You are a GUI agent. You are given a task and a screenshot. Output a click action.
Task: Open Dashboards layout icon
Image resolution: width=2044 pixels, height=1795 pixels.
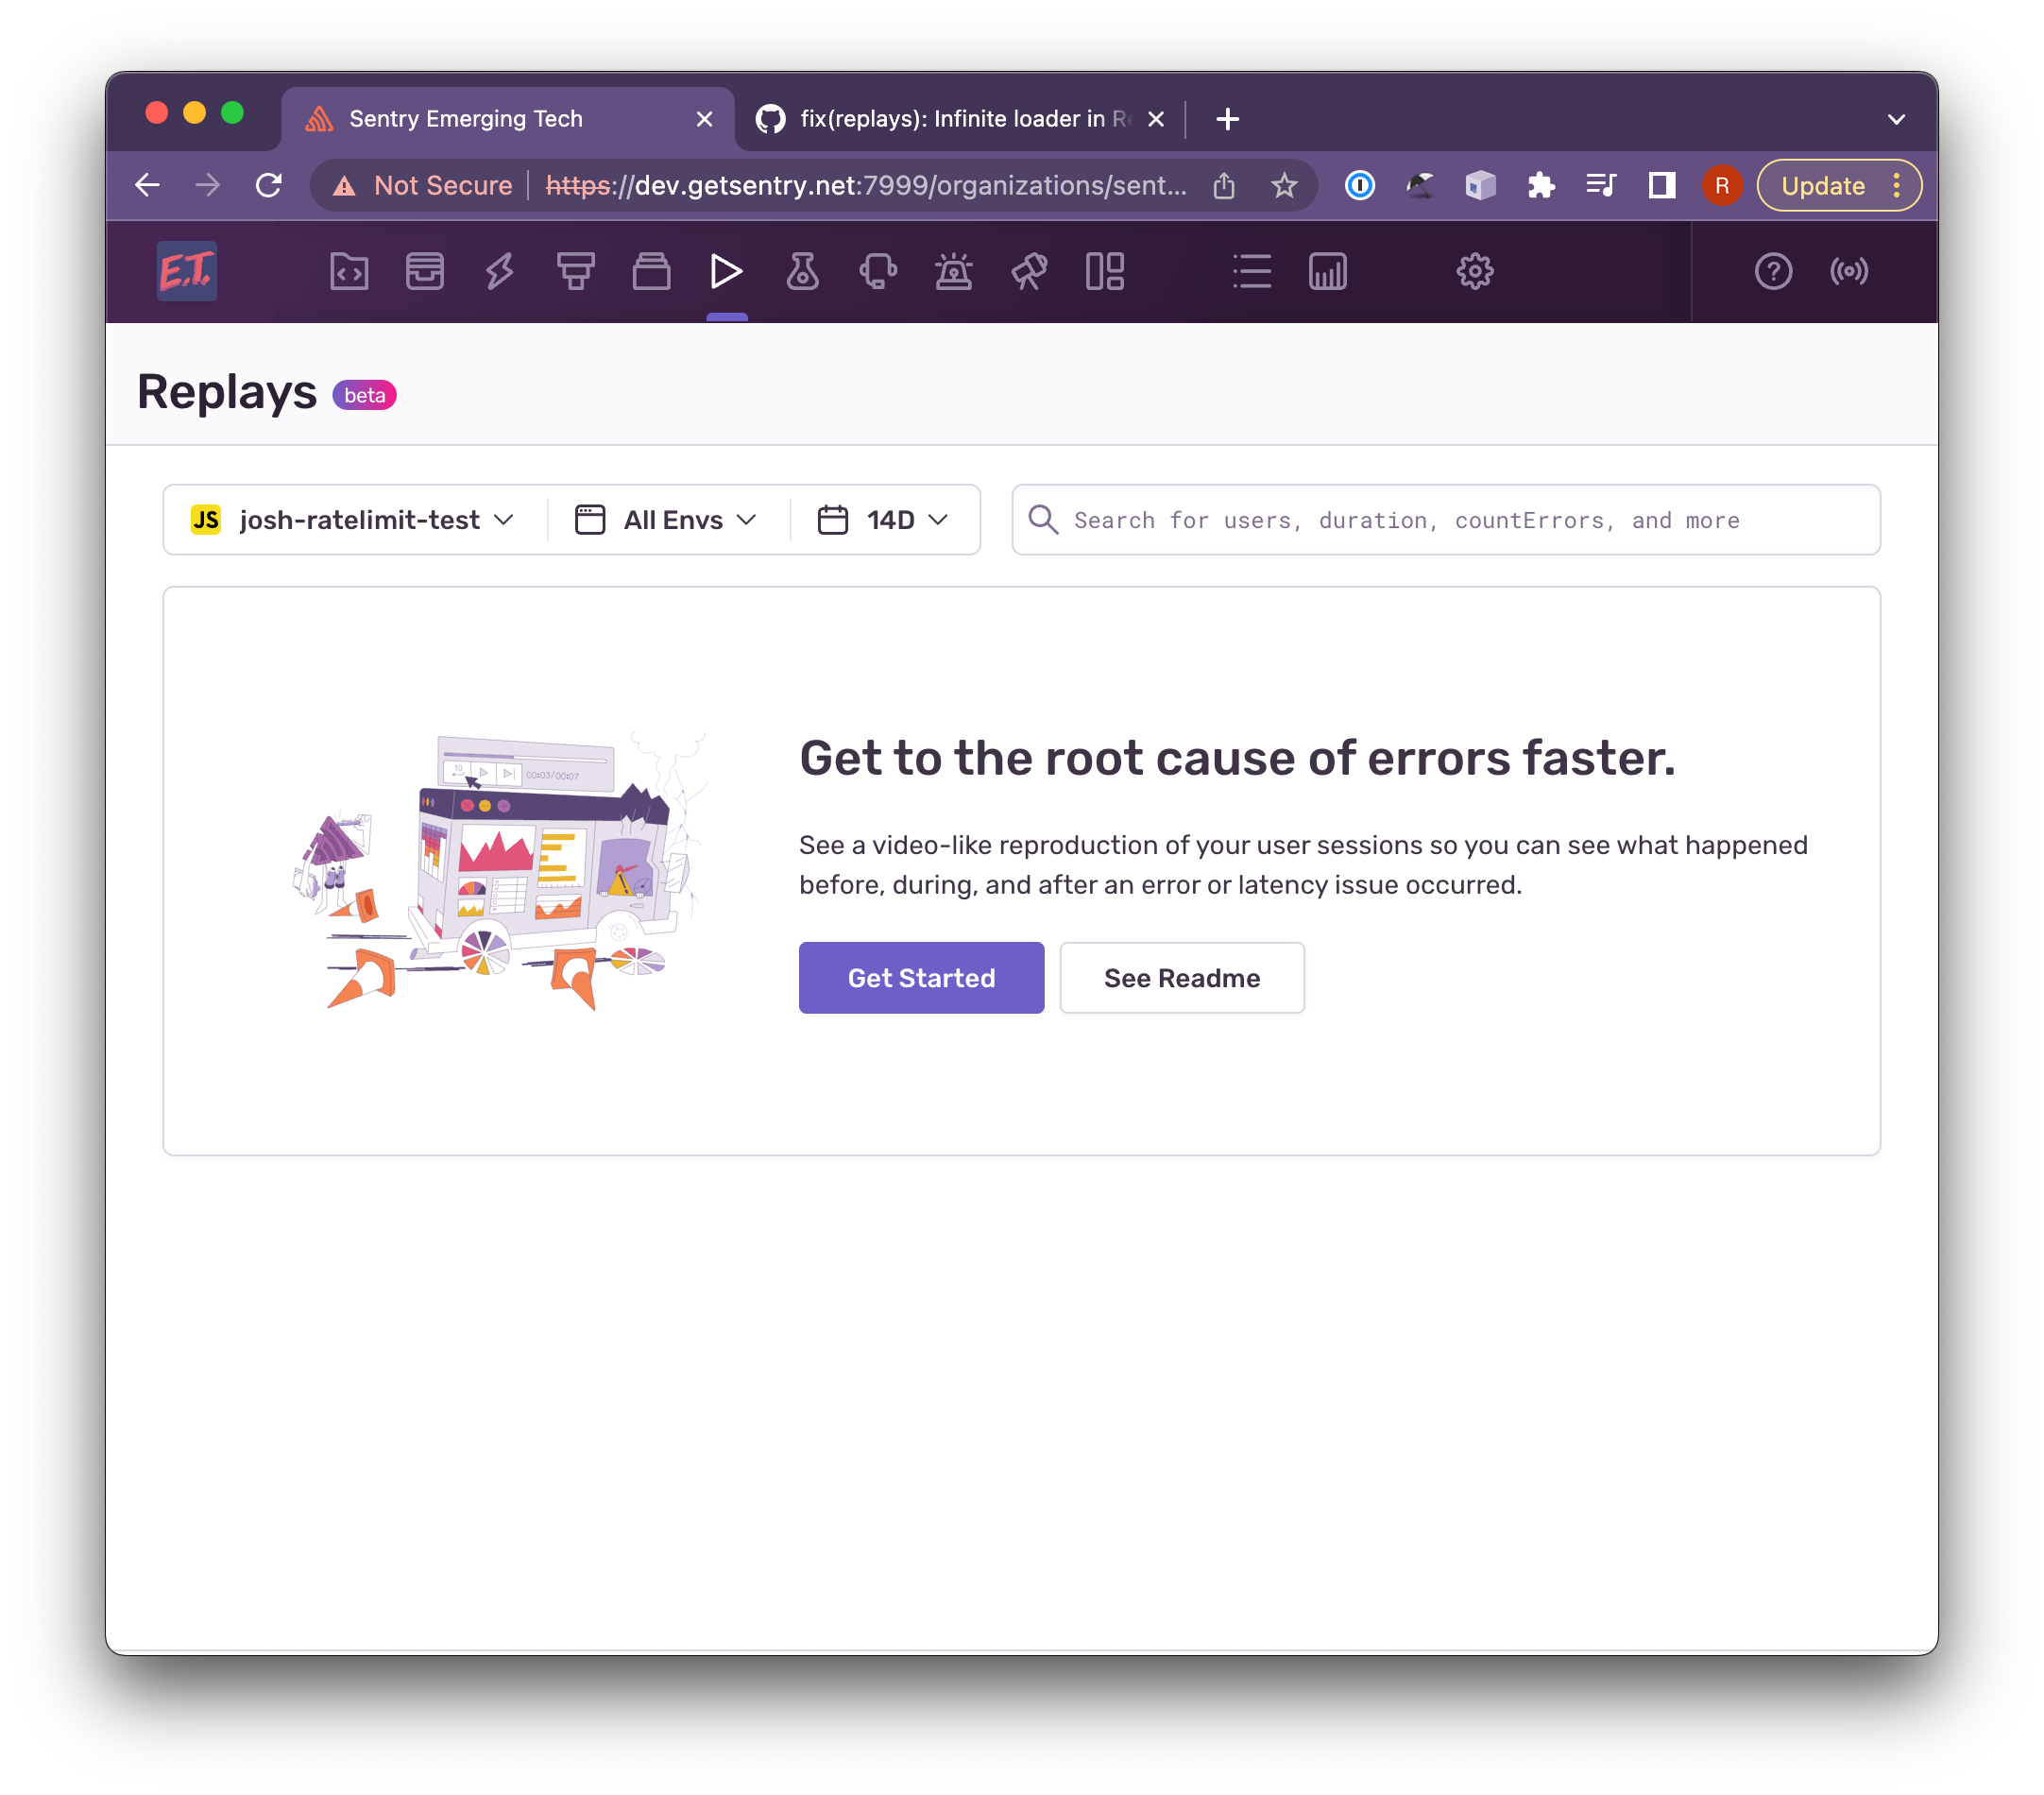(1104, 271)
